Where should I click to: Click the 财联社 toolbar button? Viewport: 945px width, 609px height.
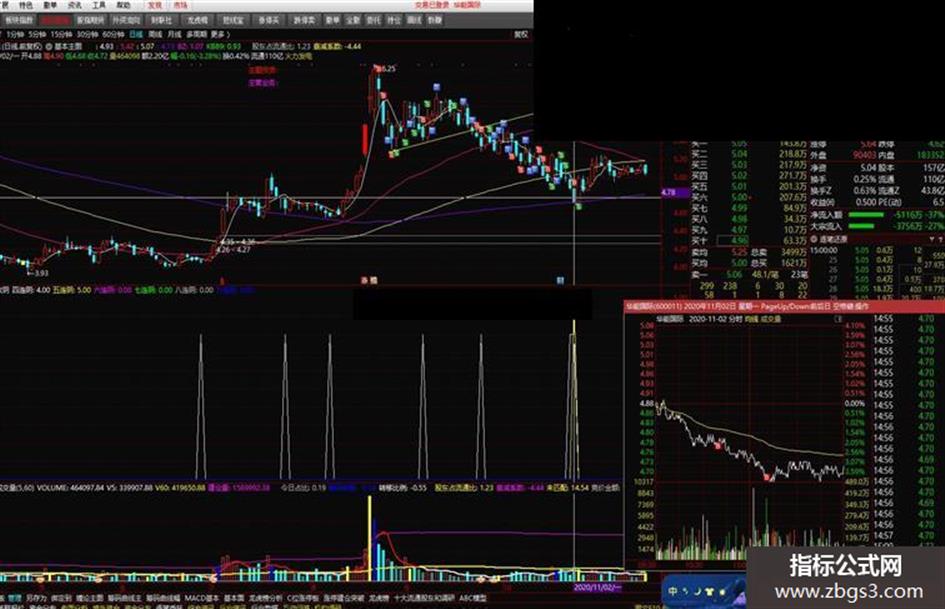point(161,20)
